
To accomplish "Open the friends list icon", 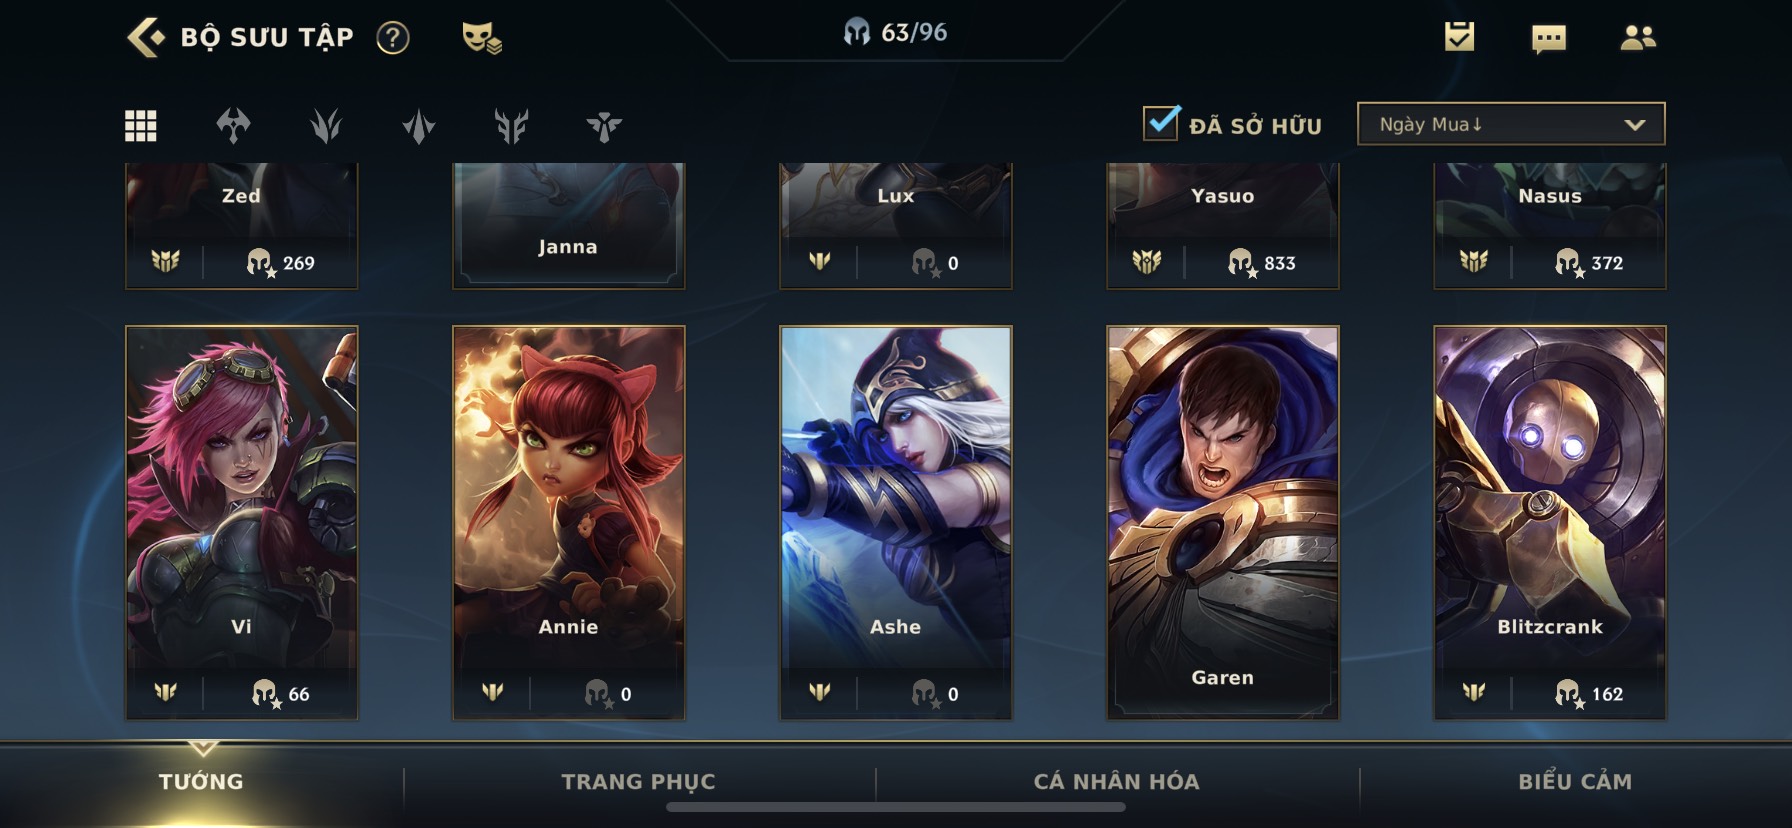I will click(x=1637, y=38).
